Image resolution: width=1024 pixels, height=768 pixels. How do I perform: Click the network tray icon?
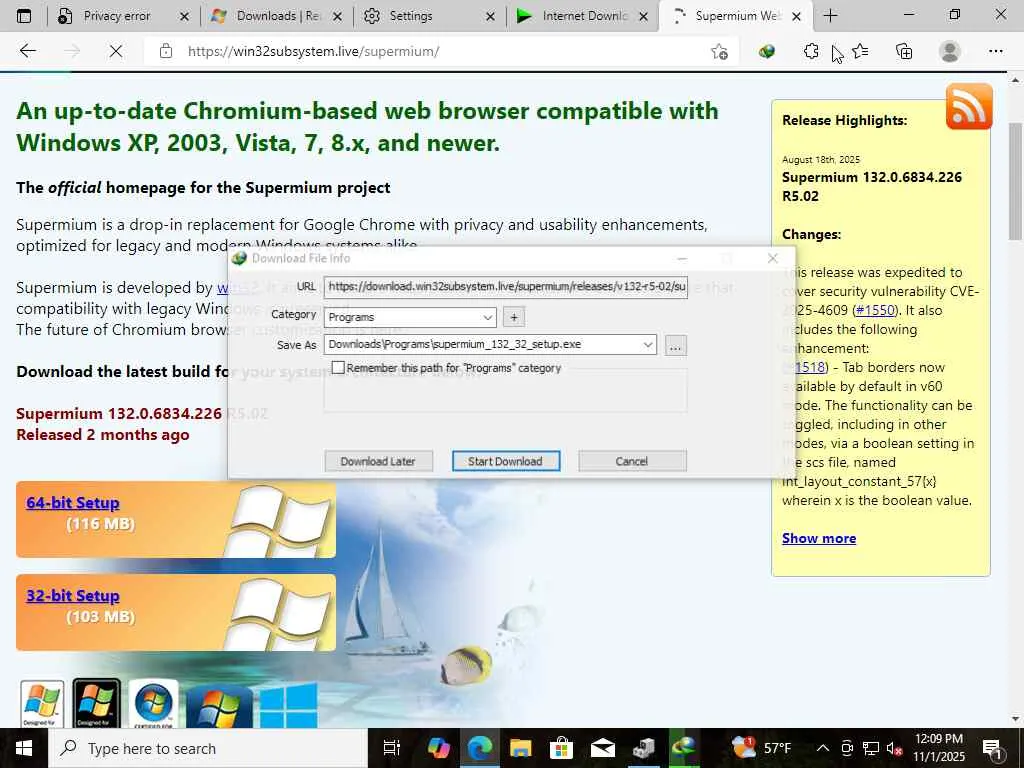pyautogui.click(x=871, y=748)
